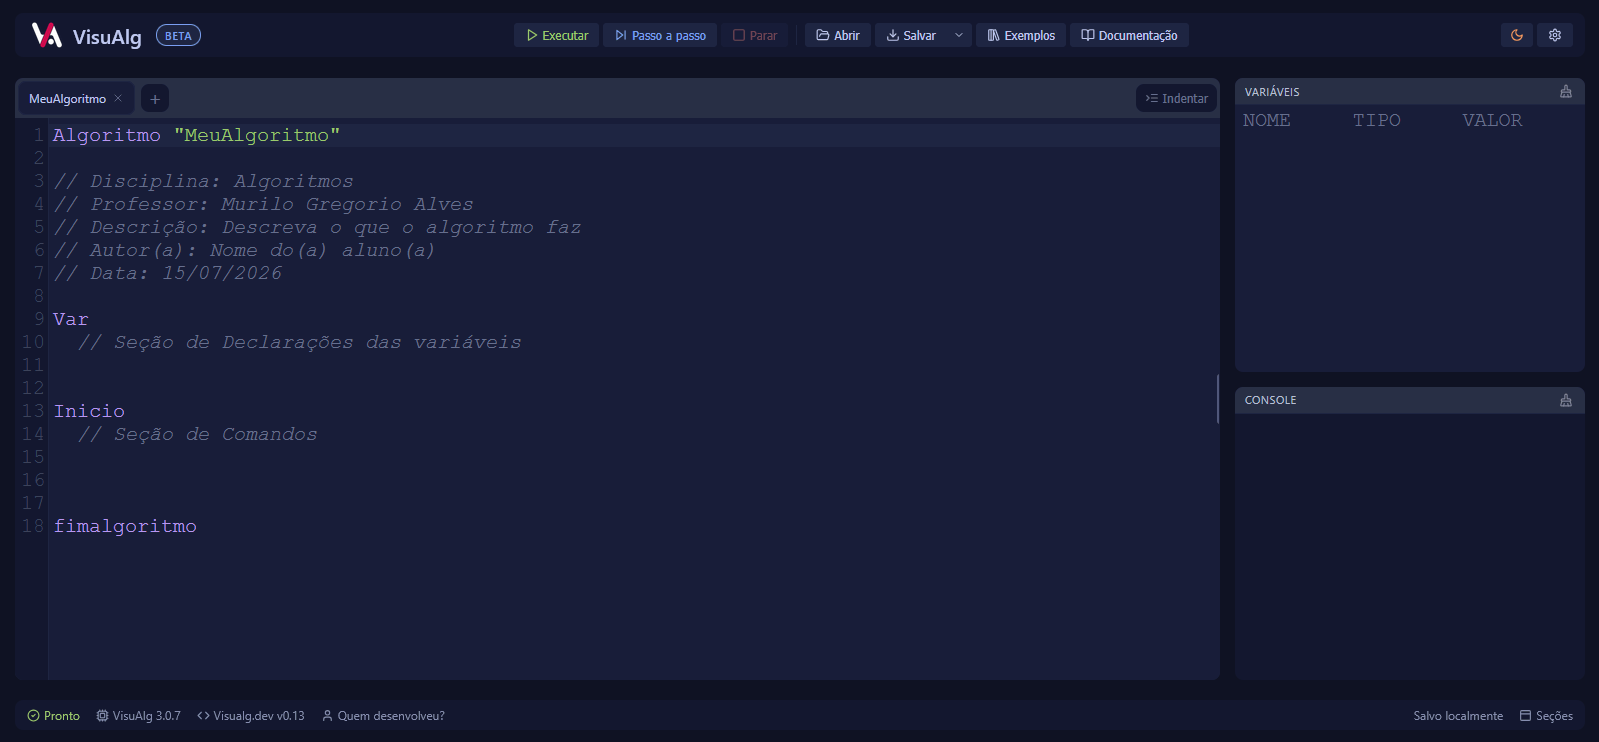
Task: Click the Parar stop button
Action: [x=755, y=35]
